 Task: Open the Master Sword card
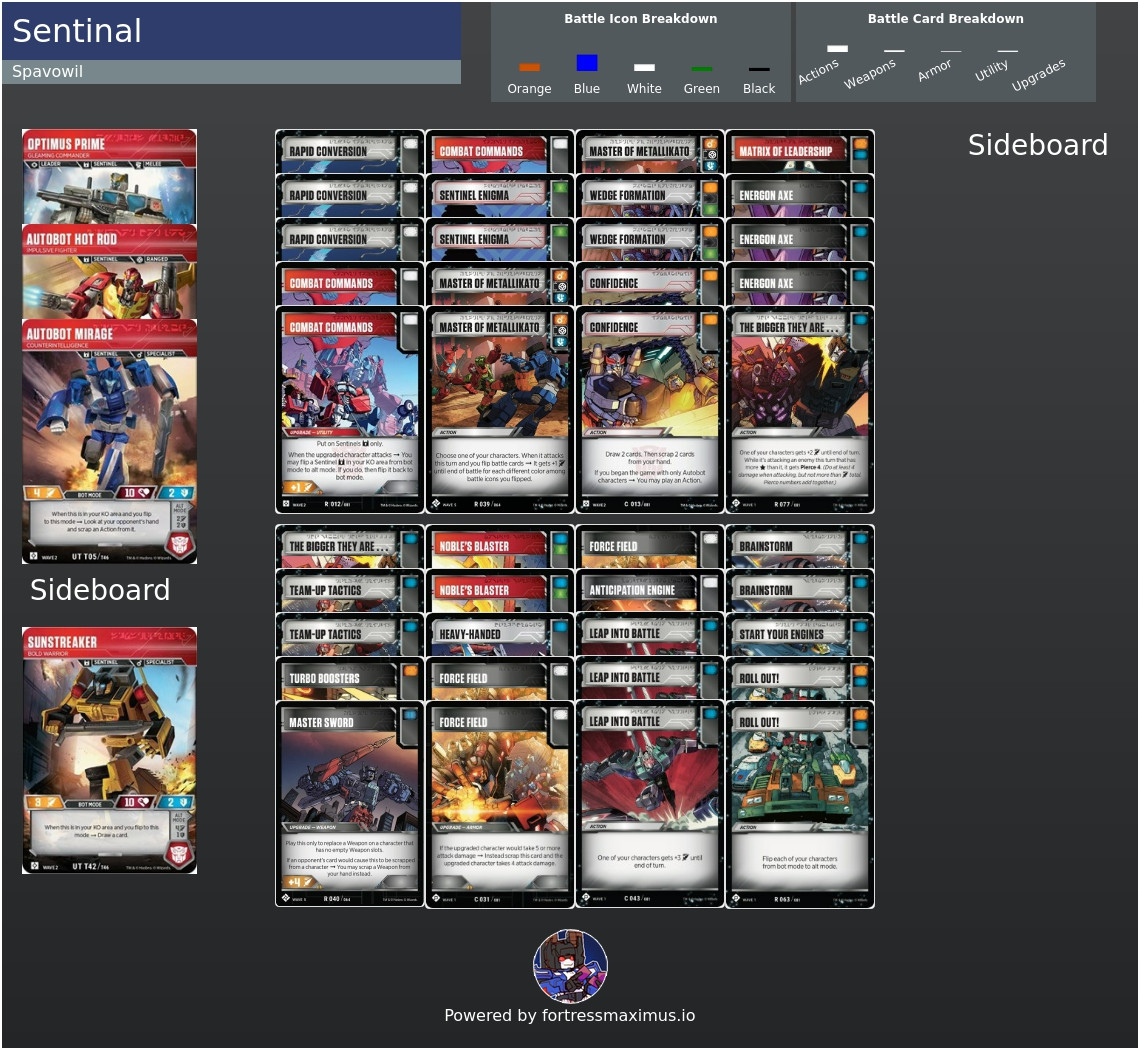coord(350,804)
